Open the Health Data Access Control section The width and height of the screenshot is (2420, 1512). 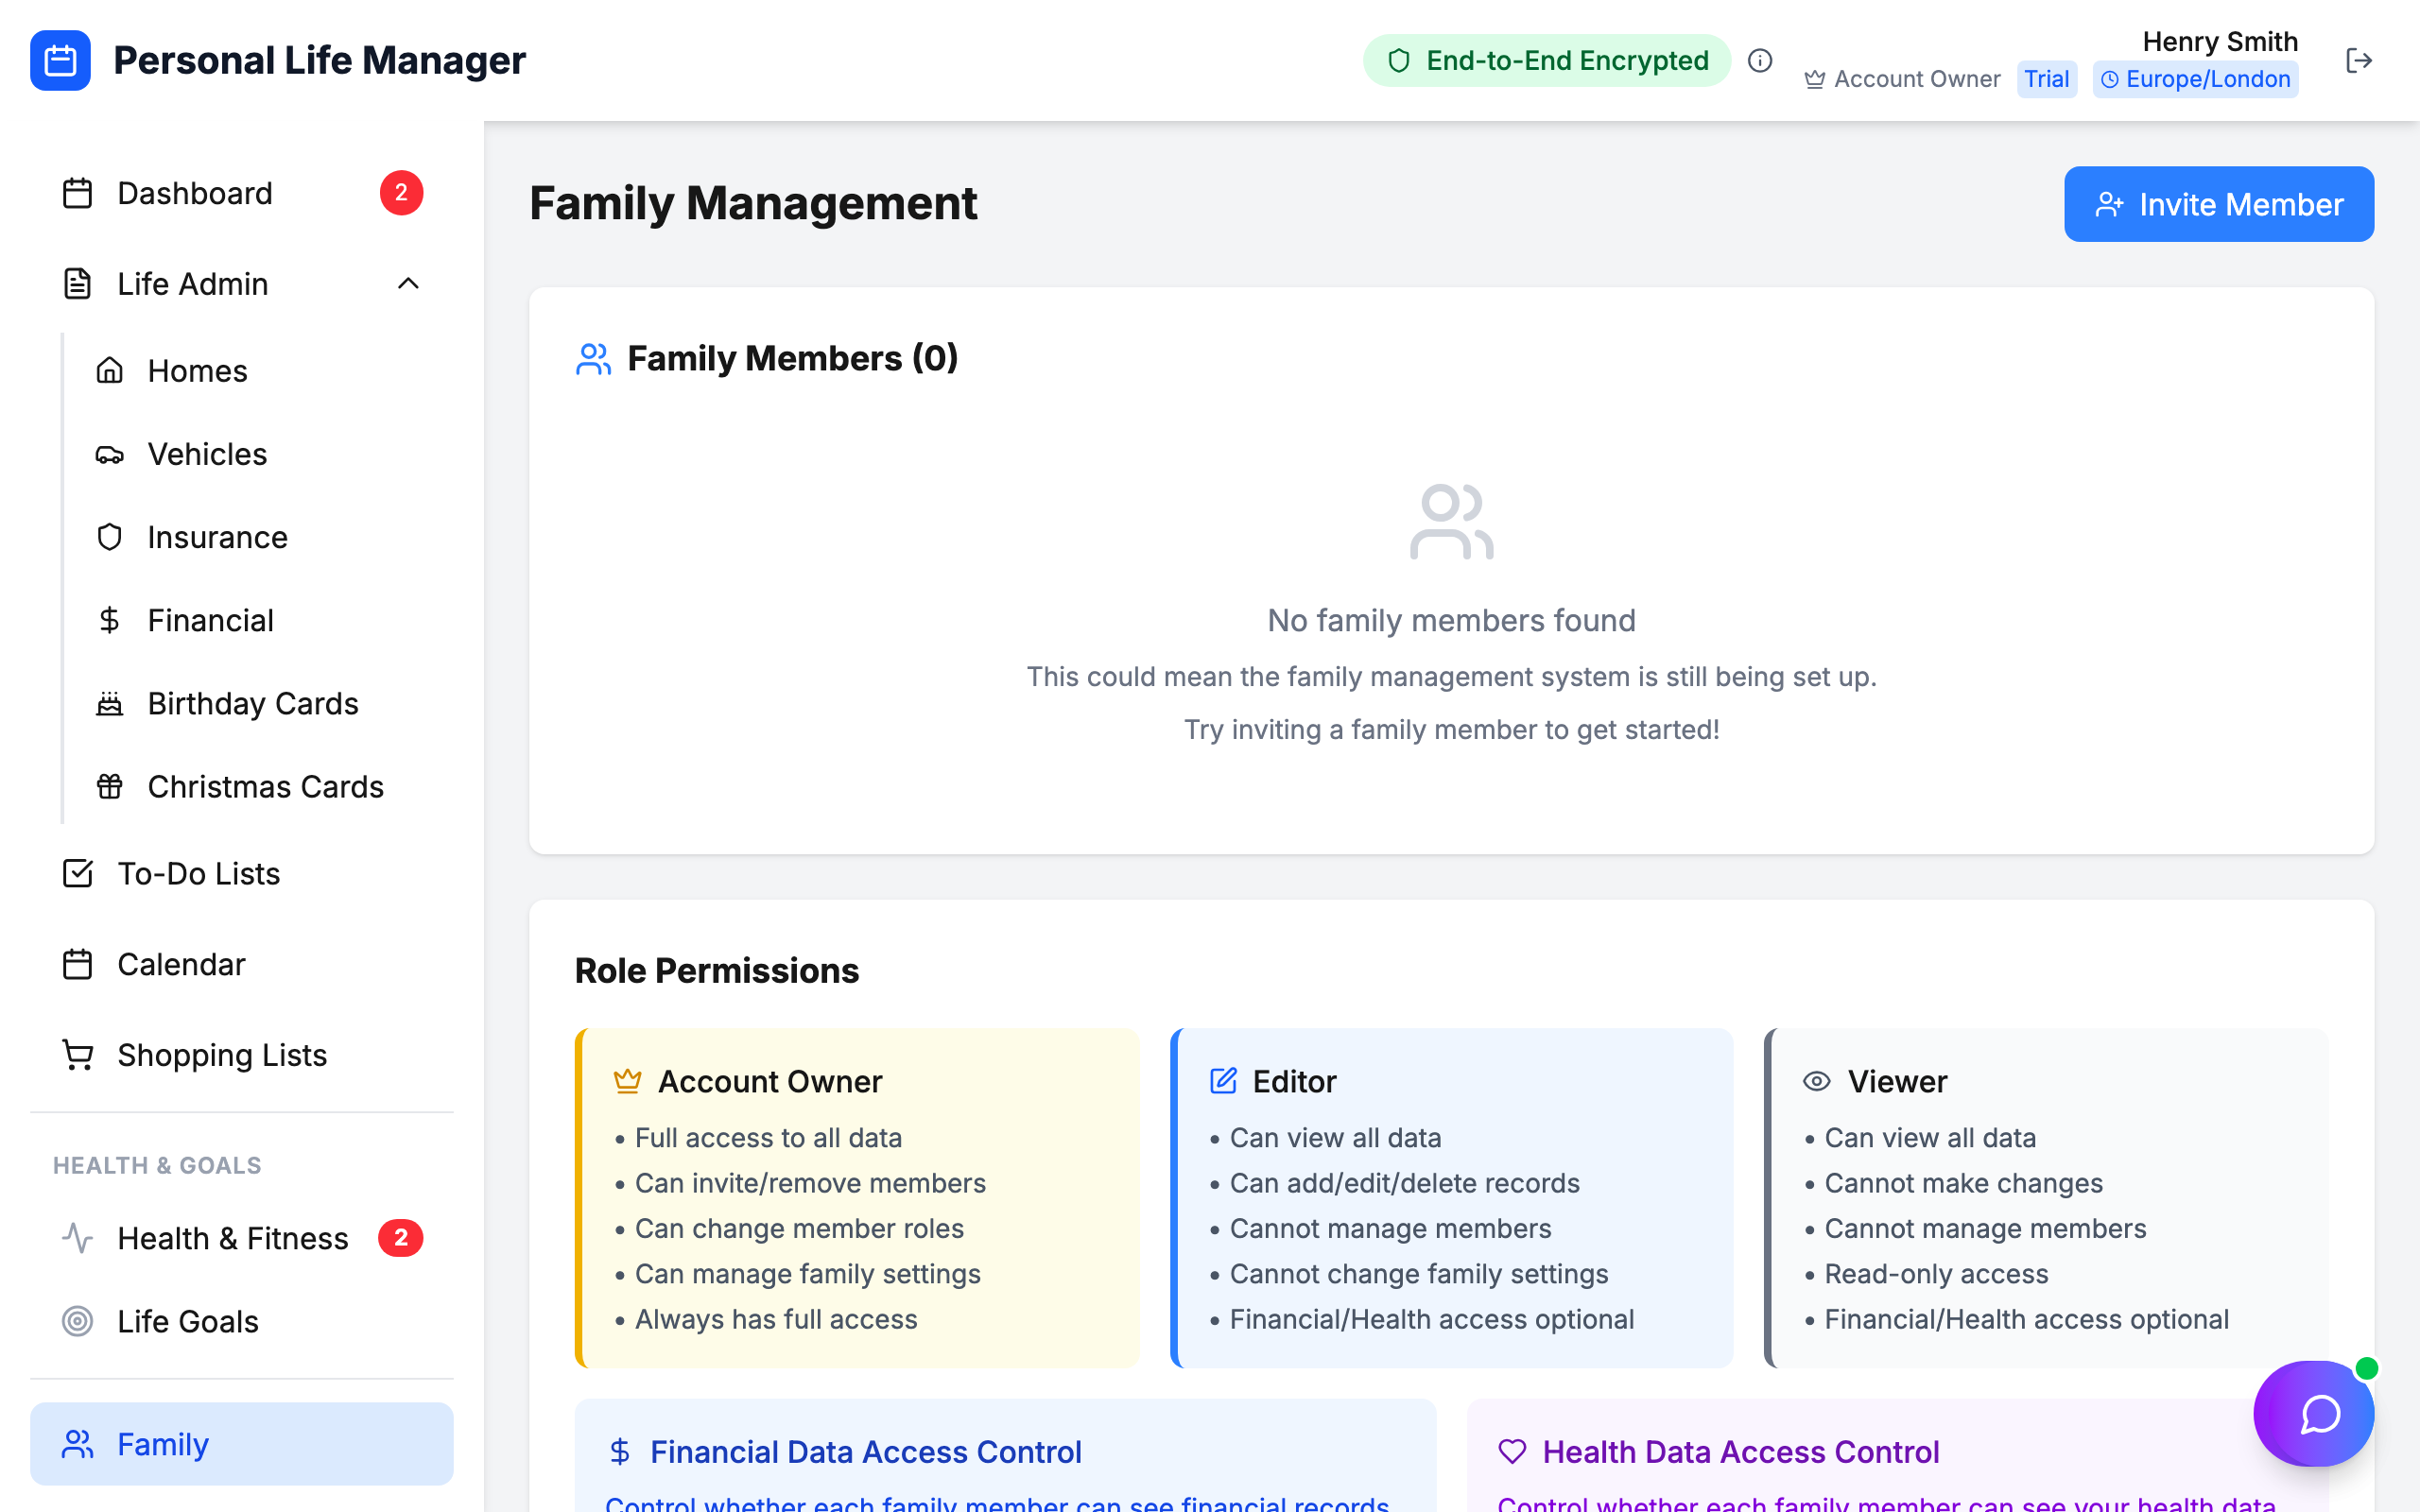pyautogui.click(x=1740, y=1451)
